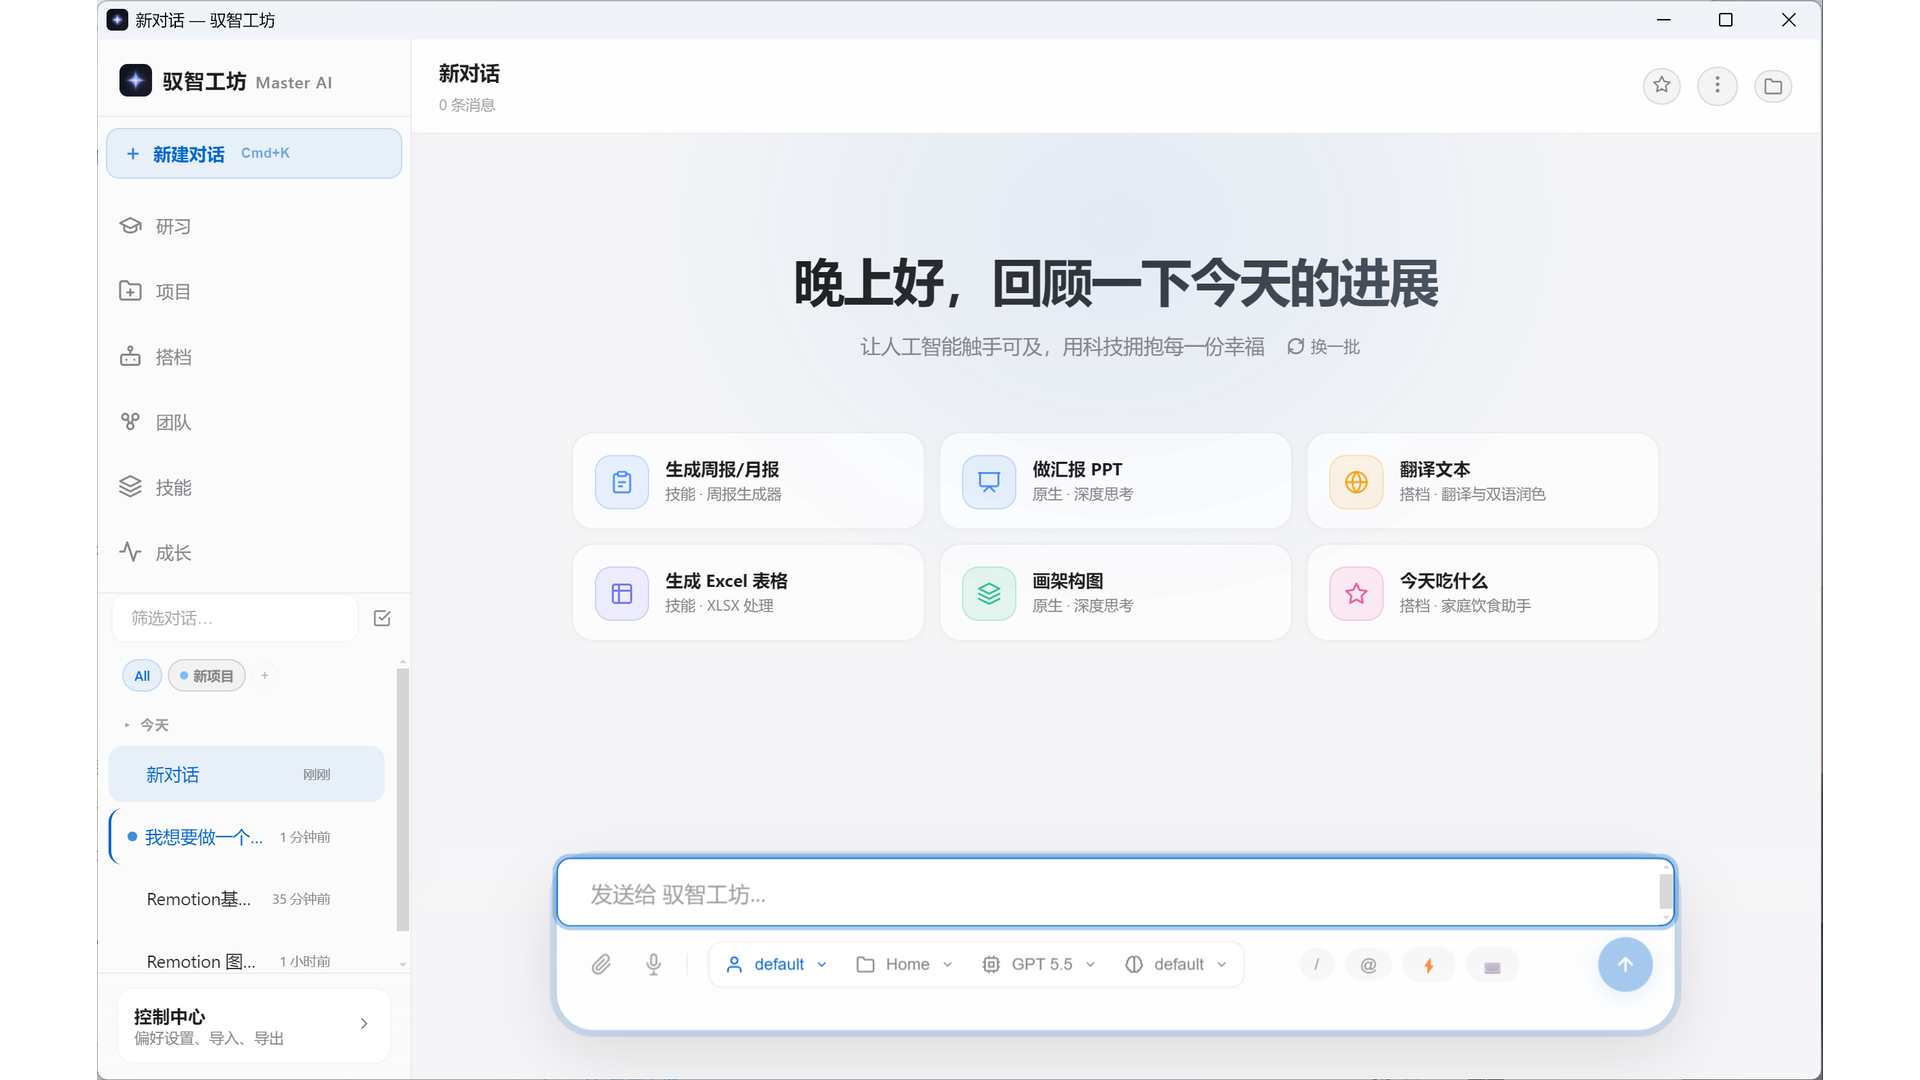The image size is (1920, 1080).
Task: Choose the 翻译文本 suggestion card
Action: 1482,481
